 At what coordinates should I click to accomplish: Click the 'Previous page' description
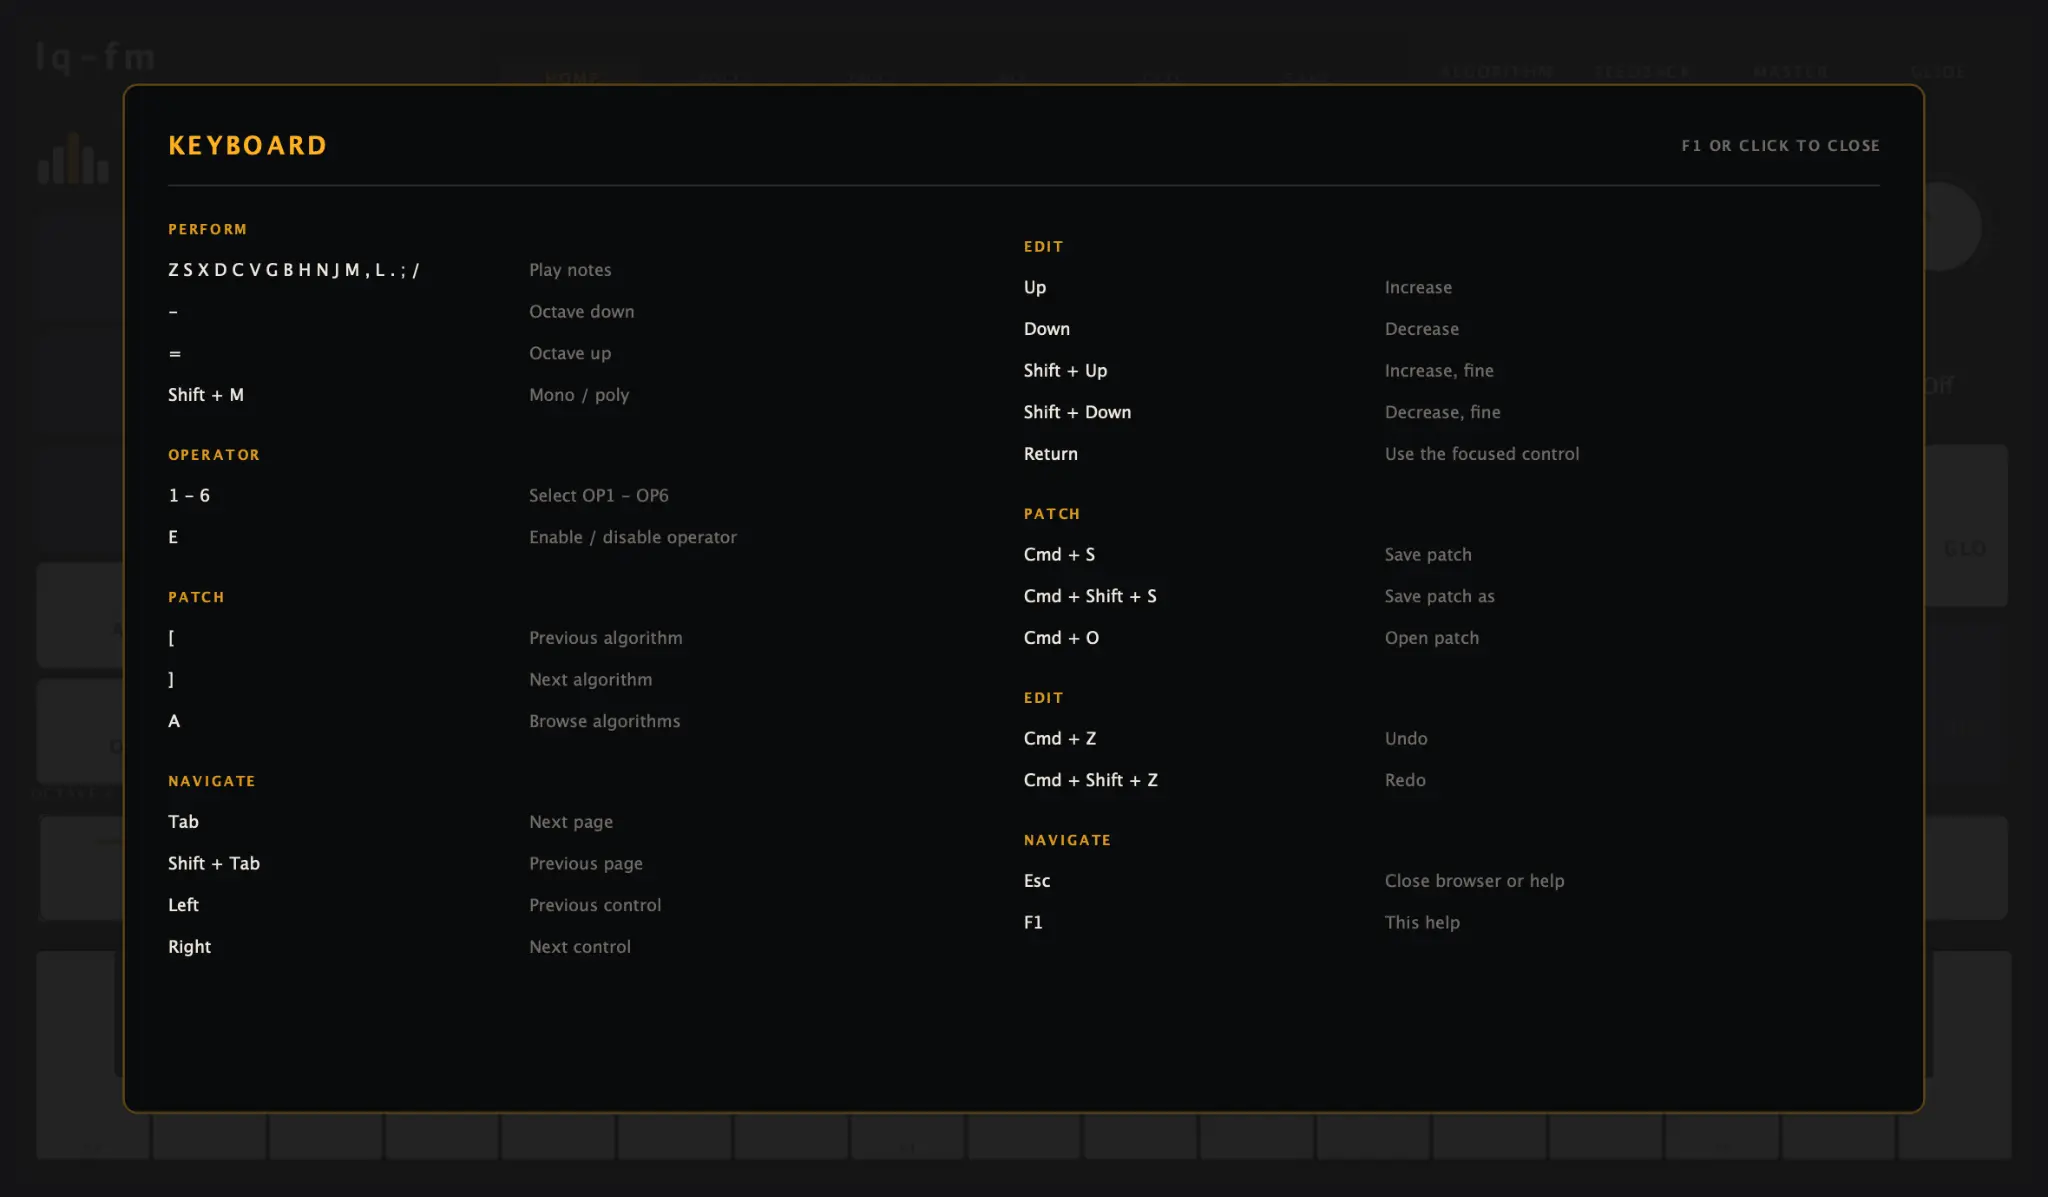(x=586, y=864)
